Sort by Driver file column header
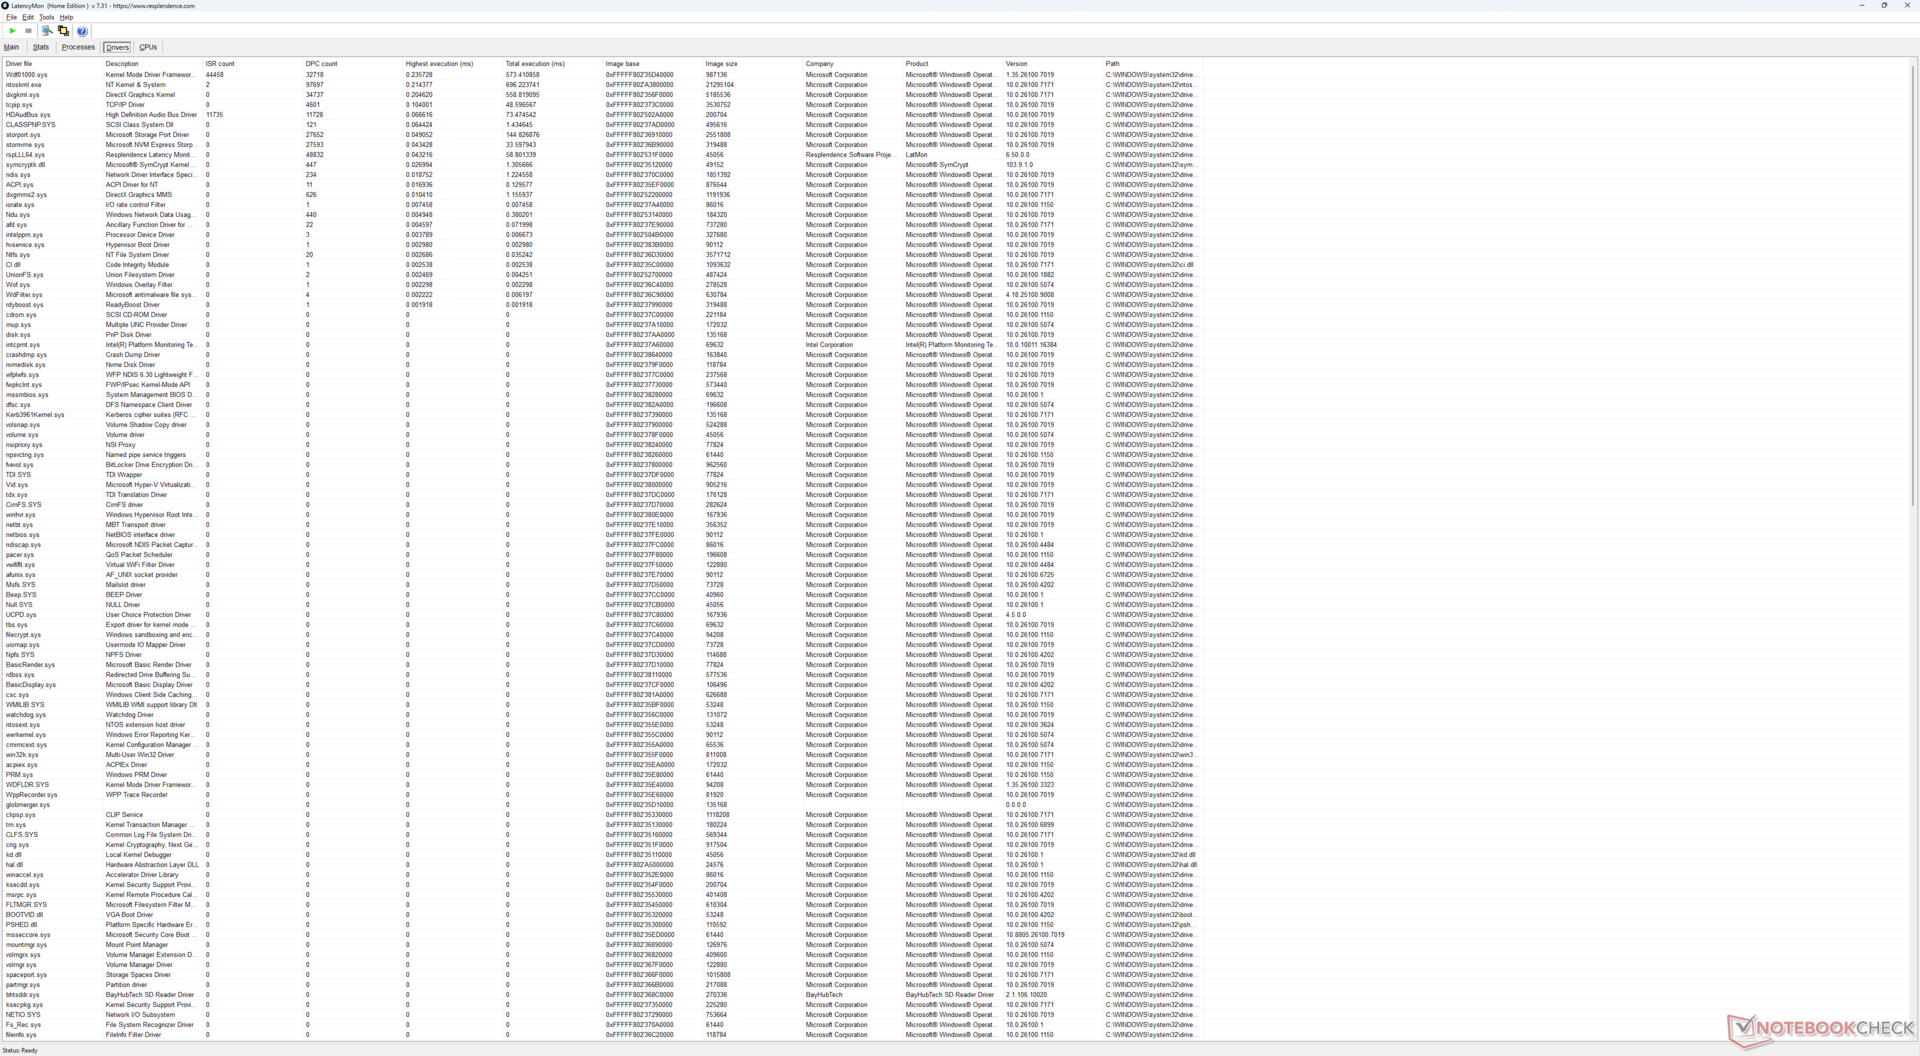The height and width of the screenshot is (1056, 1920). tap(52, 64)
